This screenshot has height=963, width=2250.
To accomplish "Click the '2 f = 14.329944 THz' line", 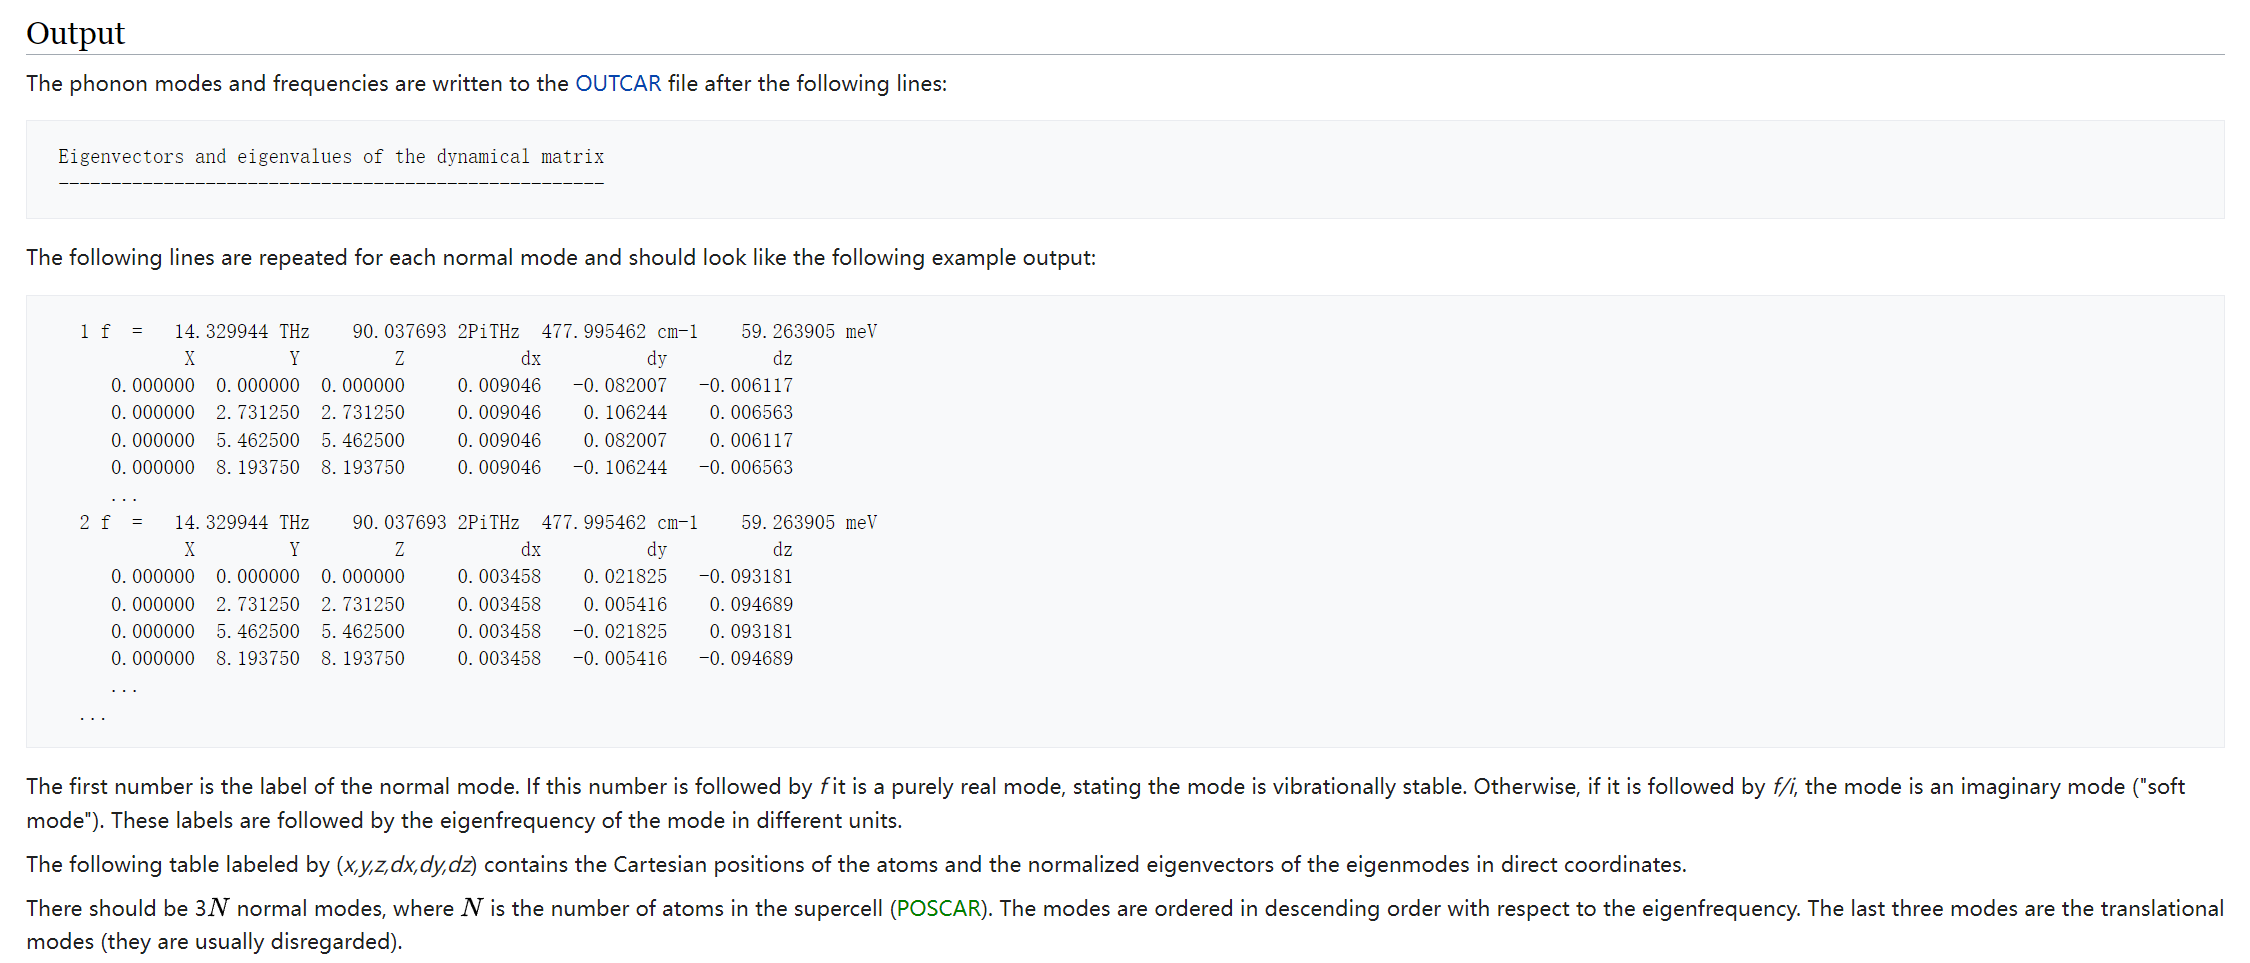I will tap(478, 522).
